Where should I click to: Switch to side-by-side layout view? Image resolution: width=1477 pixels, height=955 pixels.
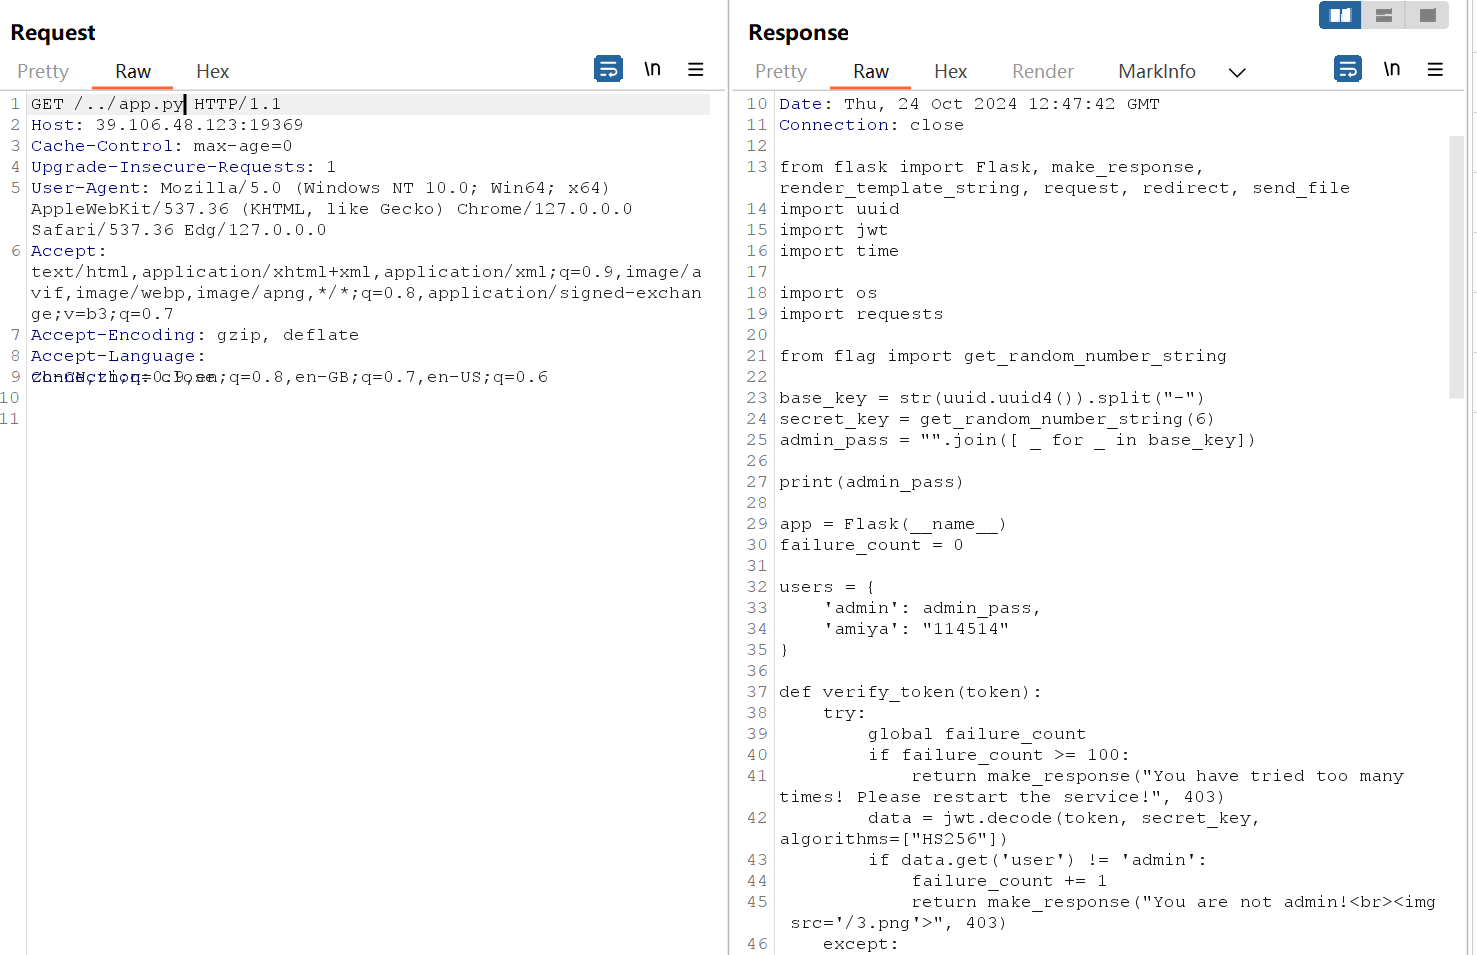pos(1340,15)
